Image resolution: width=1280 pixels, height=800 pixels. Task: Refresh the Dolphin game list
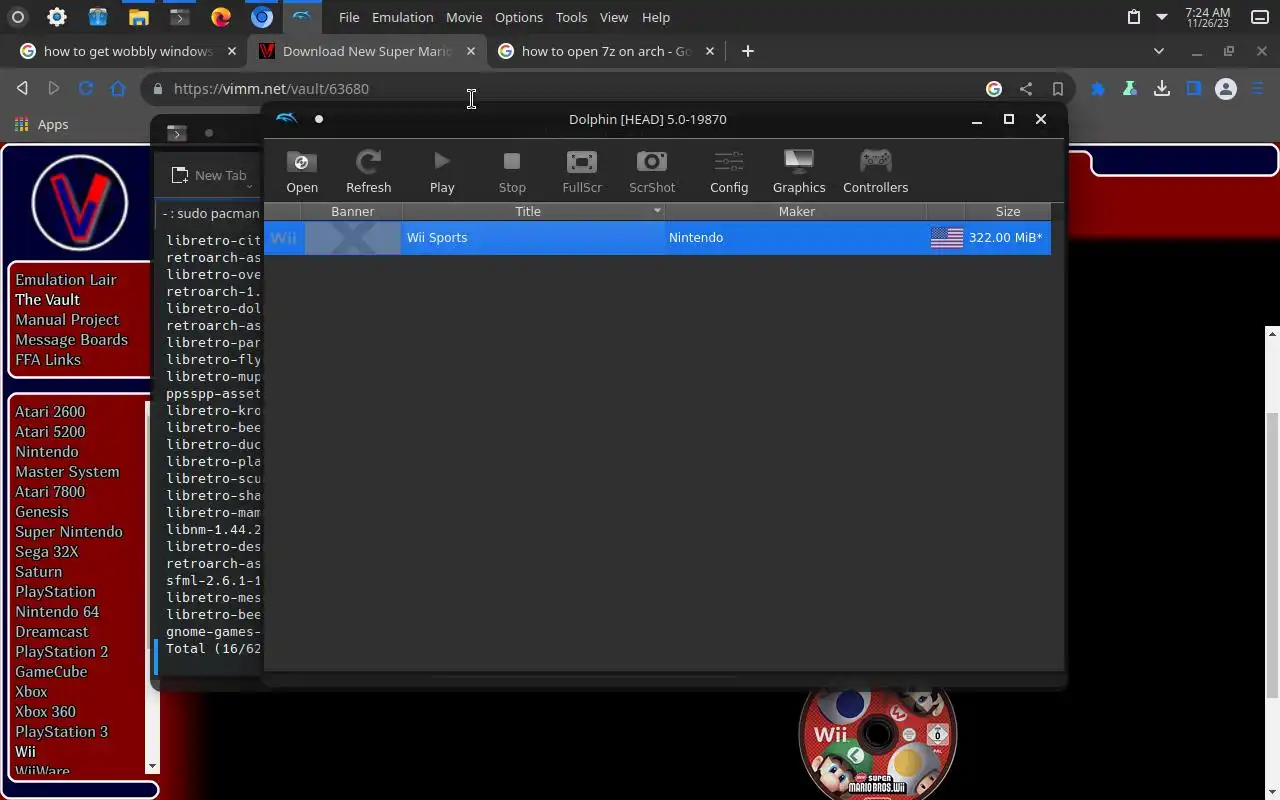pyautogui.click(x=368, y=171)
